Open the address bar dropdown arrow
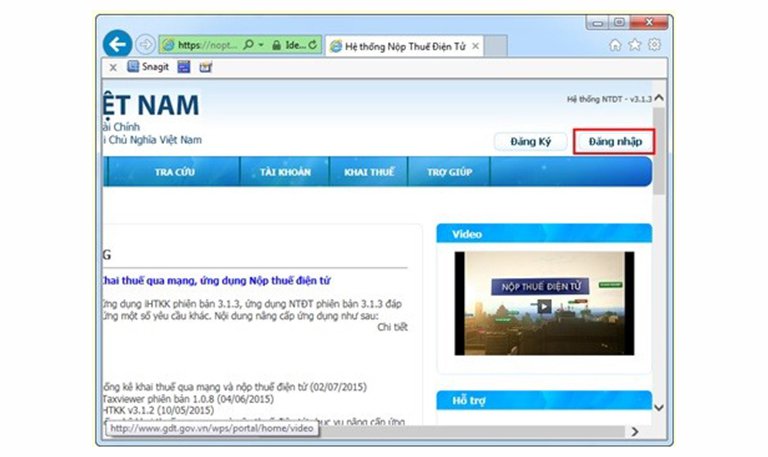The width and height of the screenshot is (768, 457). (x=261, y=45)
